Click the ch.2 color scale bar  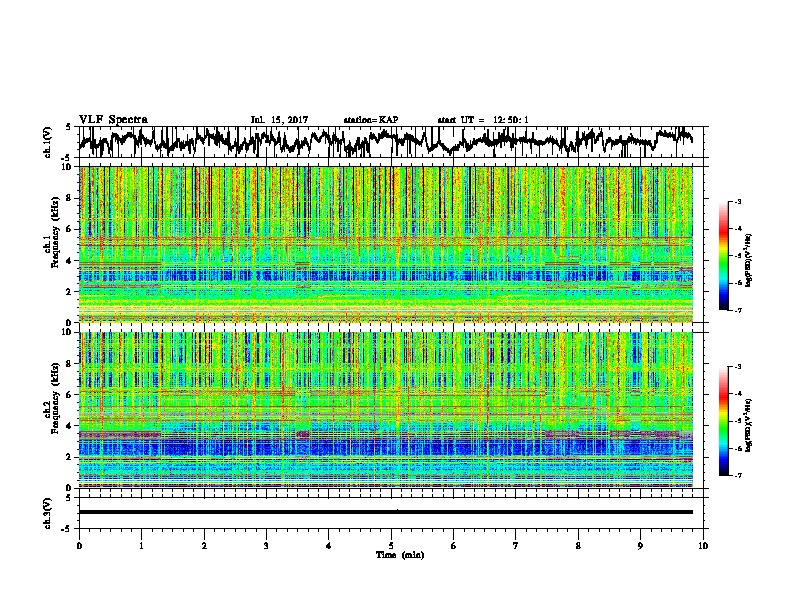pos(723,421)
